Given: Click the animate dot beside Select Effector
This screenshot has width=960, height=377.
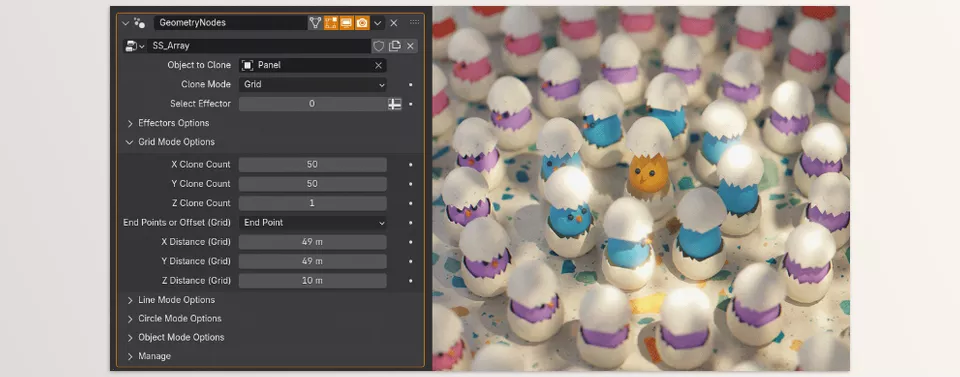Looking at the screenshot, I should tap(410, 104).
